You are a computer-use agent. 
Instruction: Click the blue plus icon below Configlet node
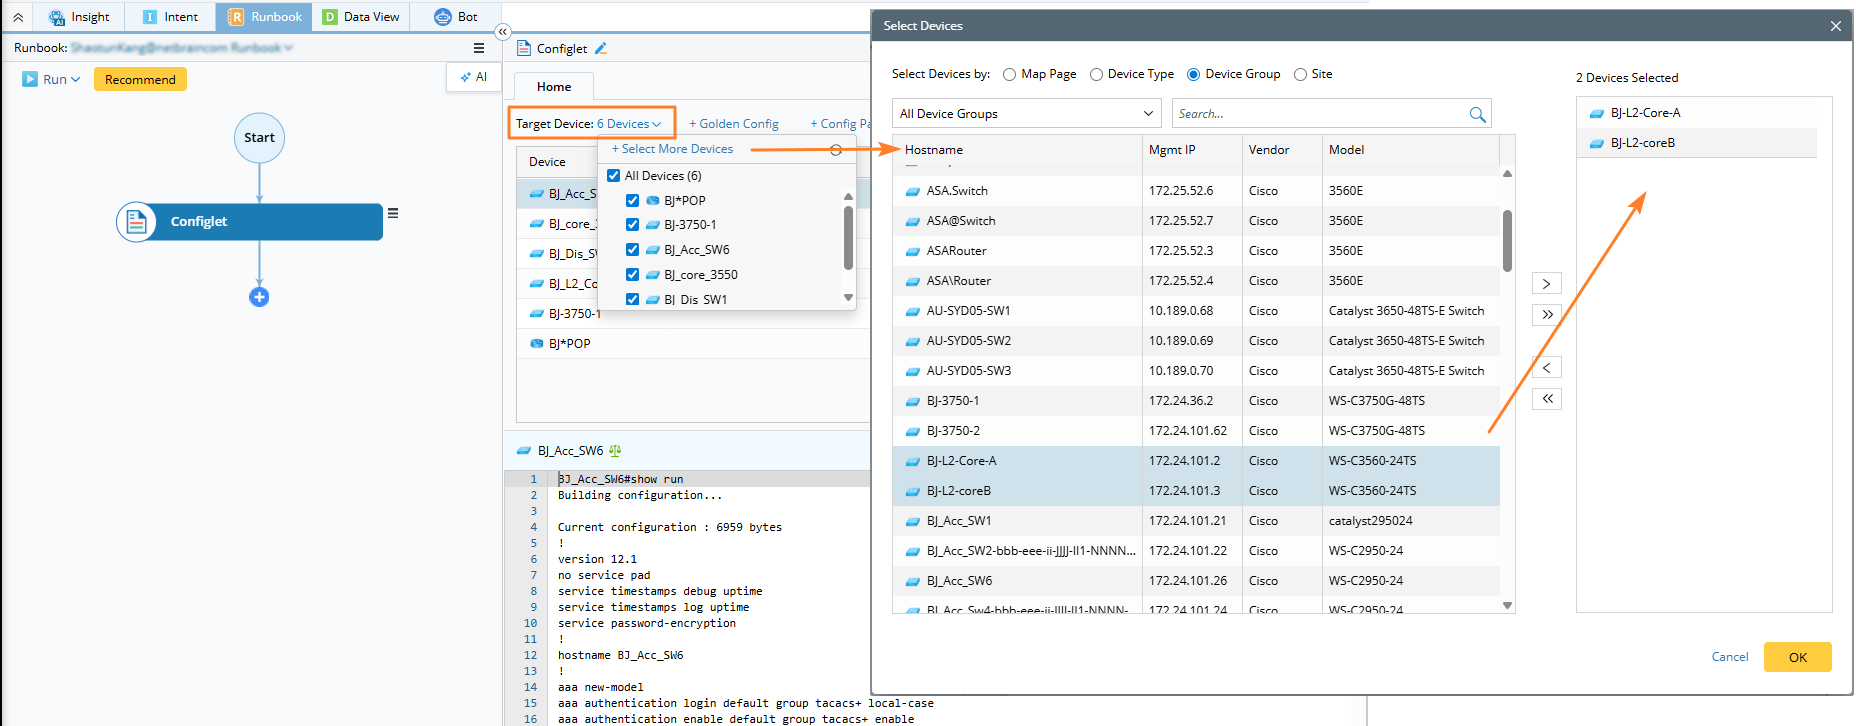tap(259, 297)
